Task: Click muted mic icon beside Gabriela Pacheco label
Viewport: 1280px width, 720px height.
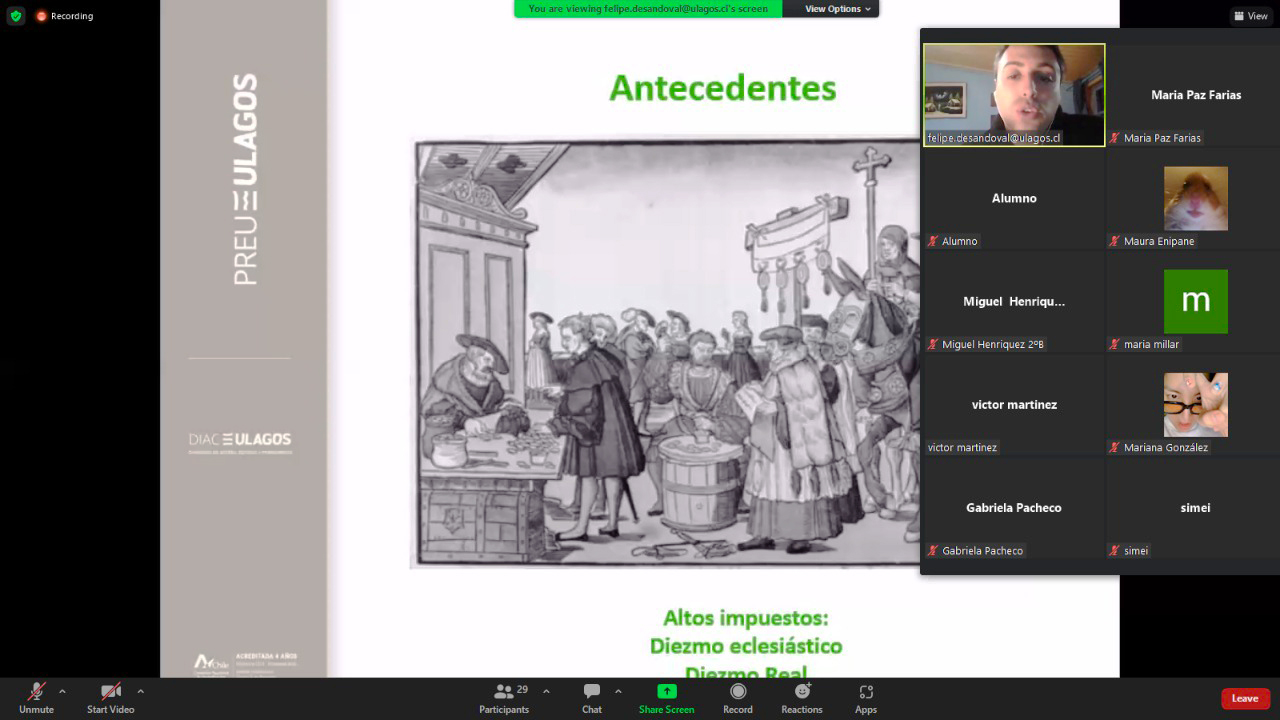Action: [x=933, y=551]
